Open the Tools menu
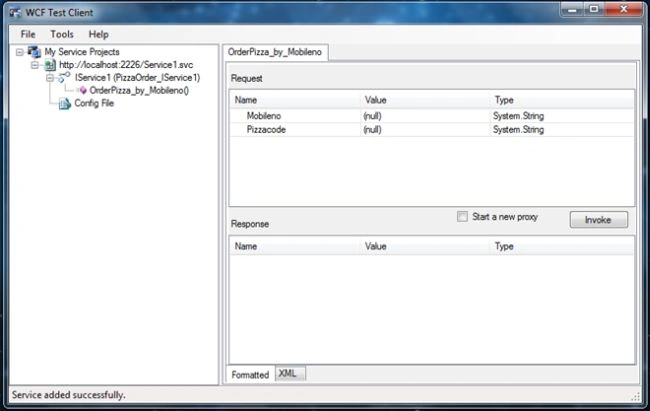The height and width of the screenshot is (411, 650). [62, 34]
